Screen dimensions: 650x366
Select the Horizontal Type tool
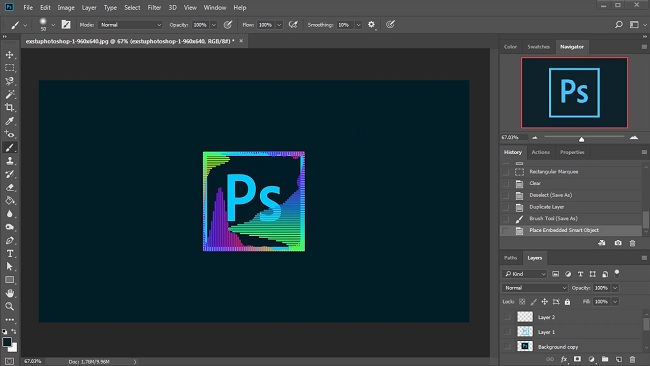coord(10,254)
